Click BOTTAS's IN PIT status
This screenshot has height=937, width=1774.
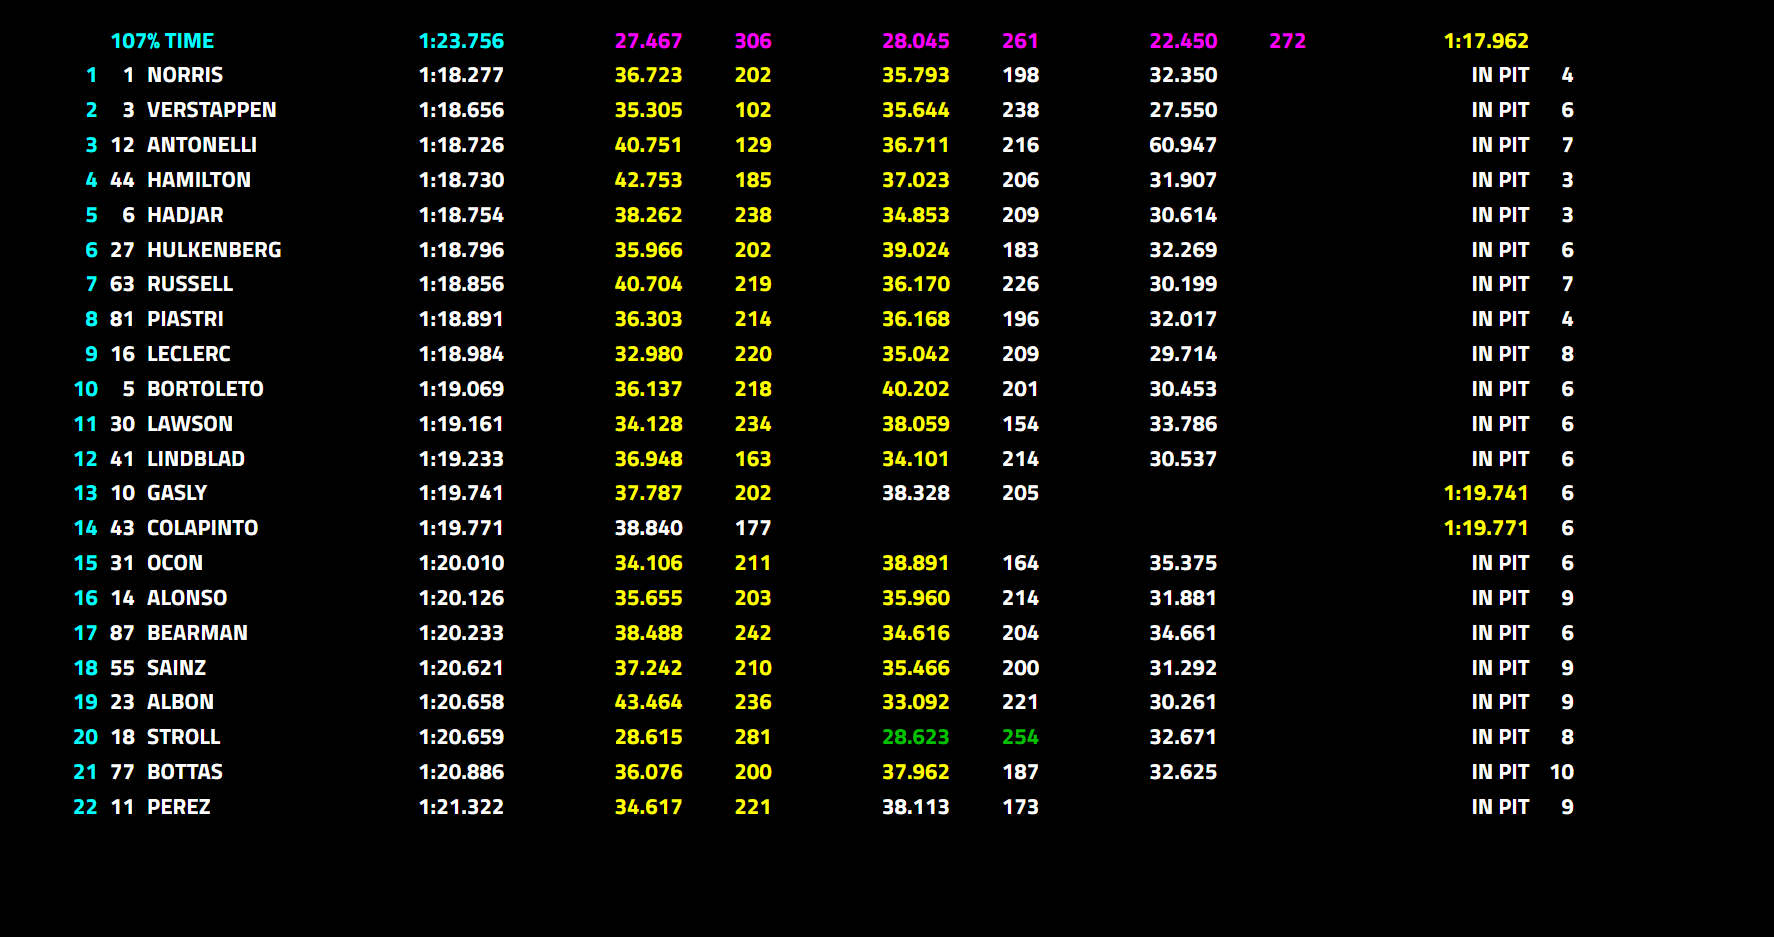point(1500,772)
